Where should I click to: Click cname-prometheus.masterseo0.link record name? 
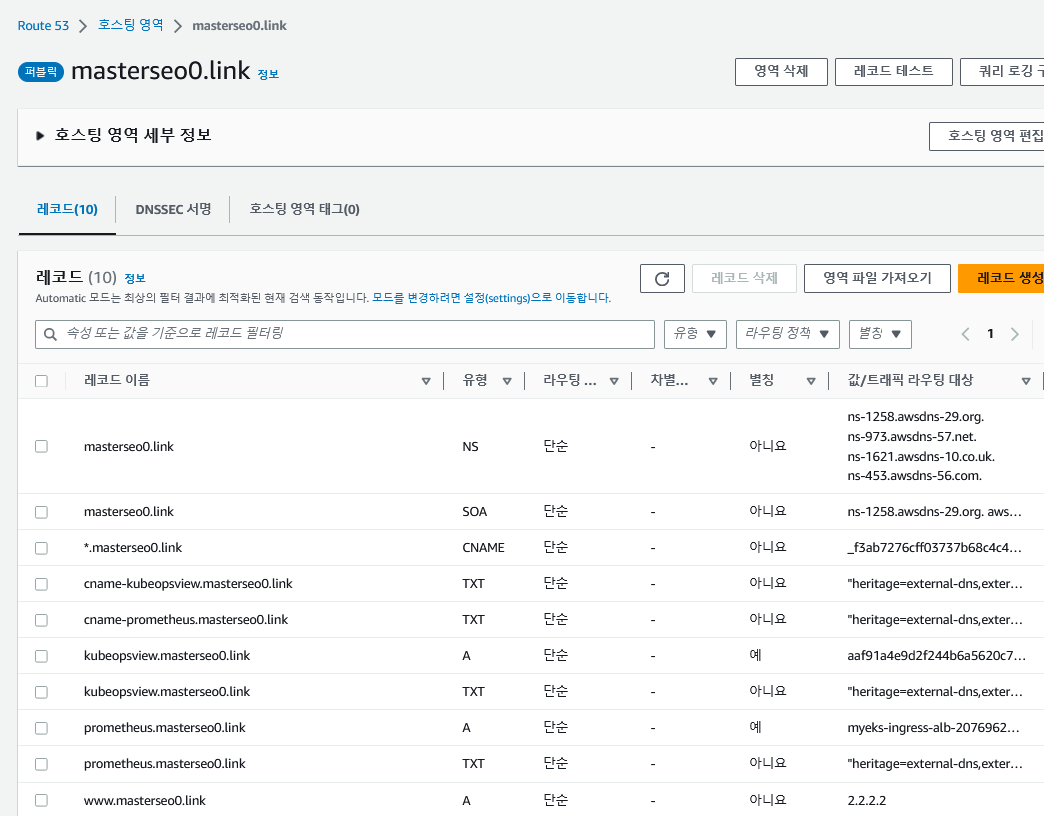pos(186,620)
